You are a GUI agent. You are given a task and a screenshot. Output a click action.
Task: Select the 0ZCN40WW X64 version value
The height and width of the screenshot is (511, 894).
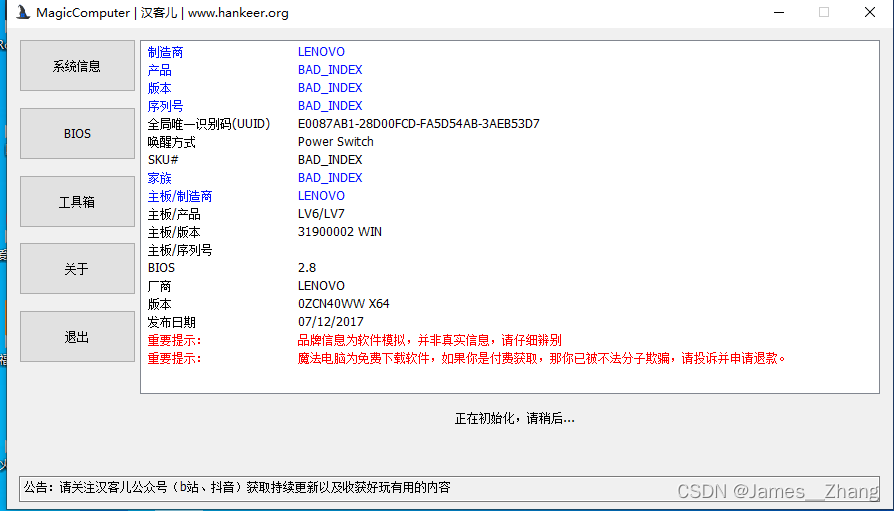(x=344, y=304)
